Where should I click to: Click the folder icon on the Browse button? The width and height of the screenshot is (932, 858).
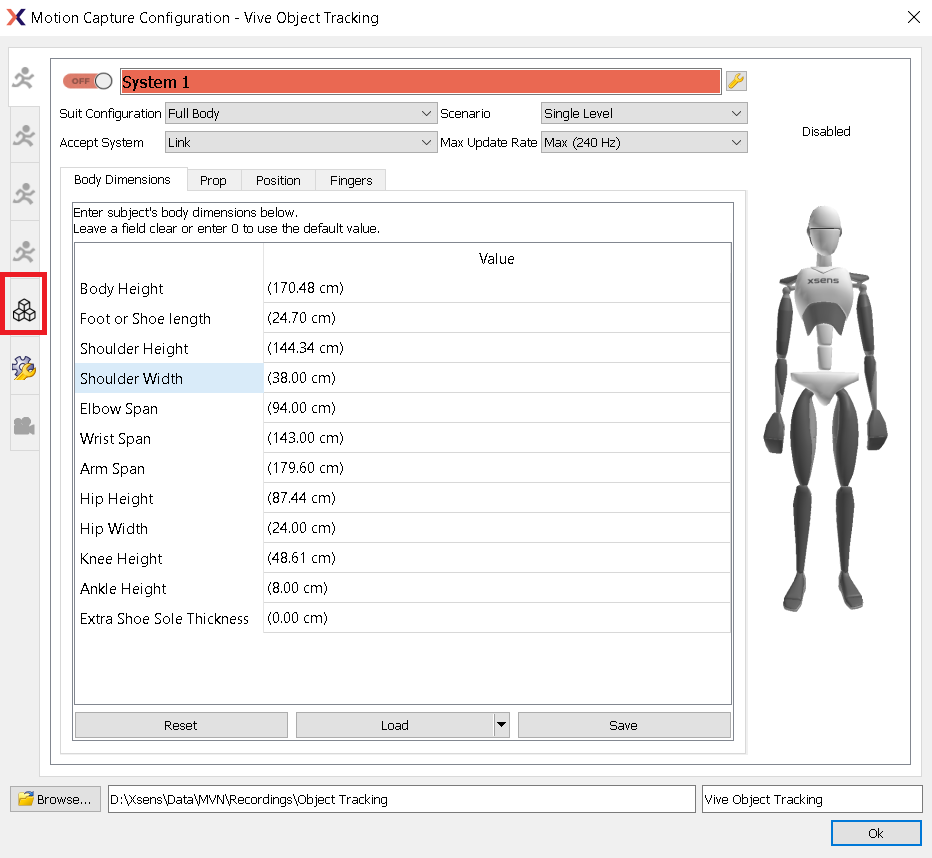(24, 798)
